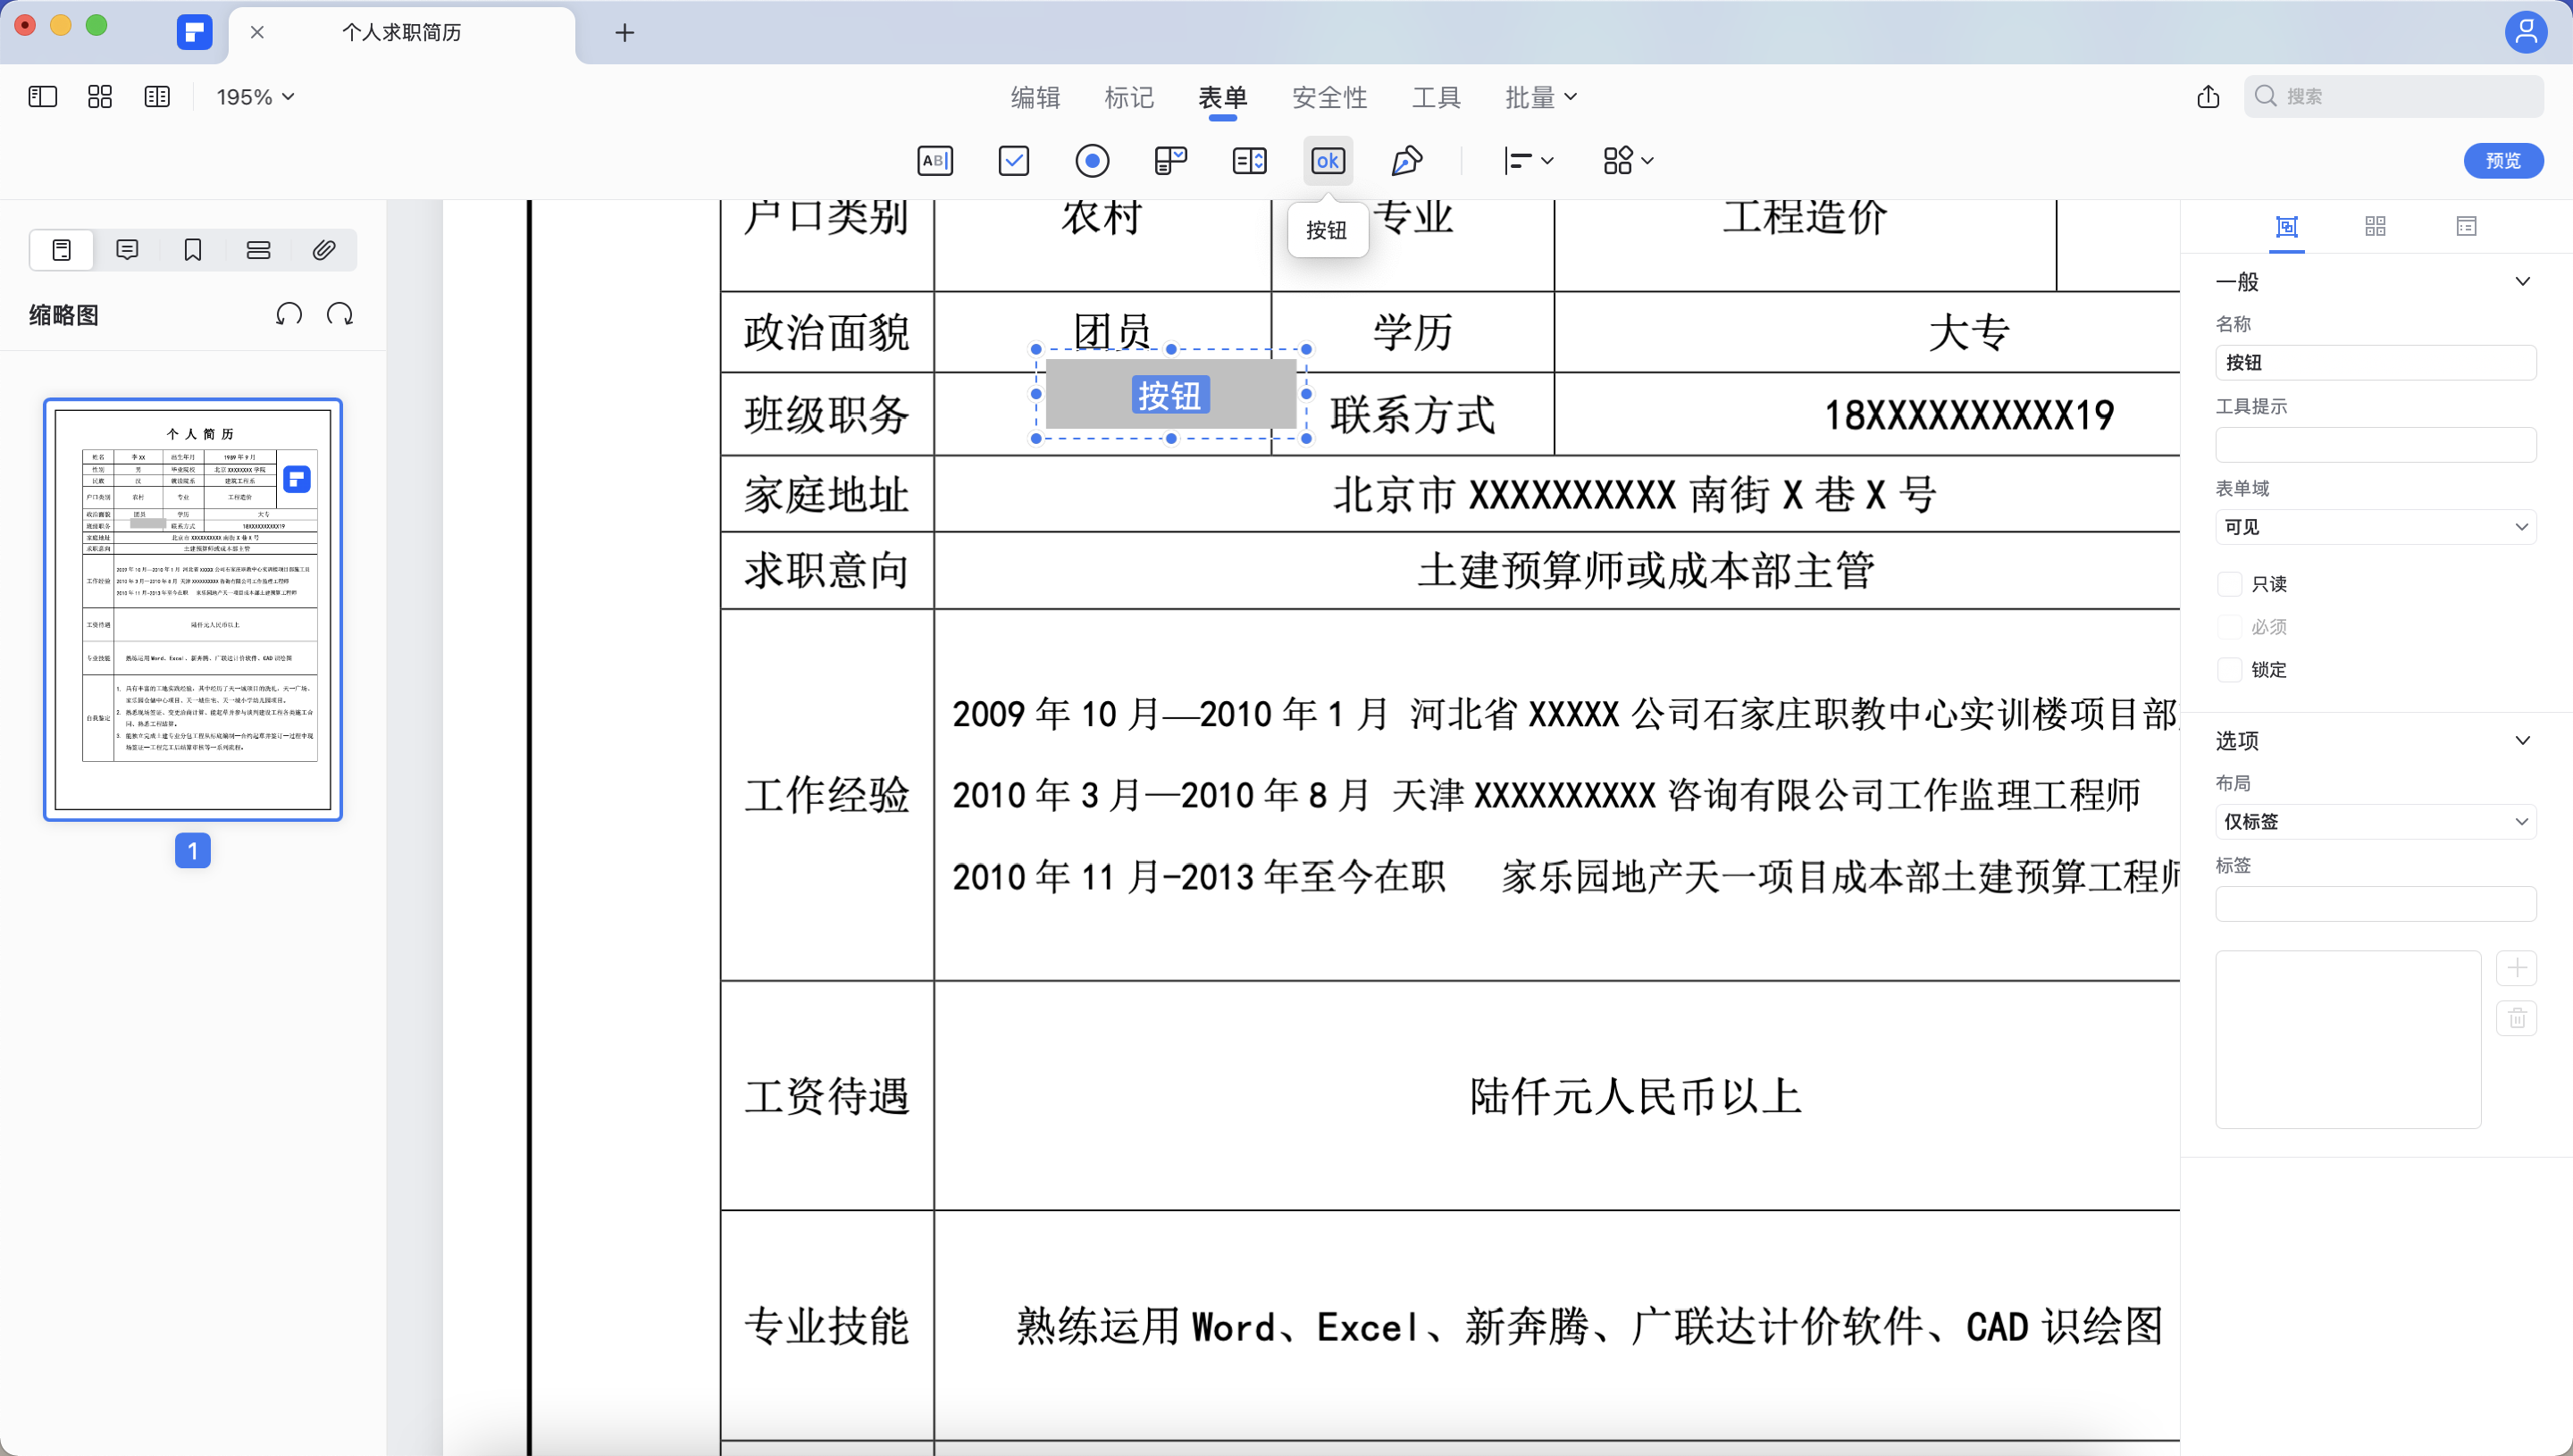The image size is (2573, 1456).
Task: Open the 批量 menu
Action: pyautogui.click(x=1540, y=97)
